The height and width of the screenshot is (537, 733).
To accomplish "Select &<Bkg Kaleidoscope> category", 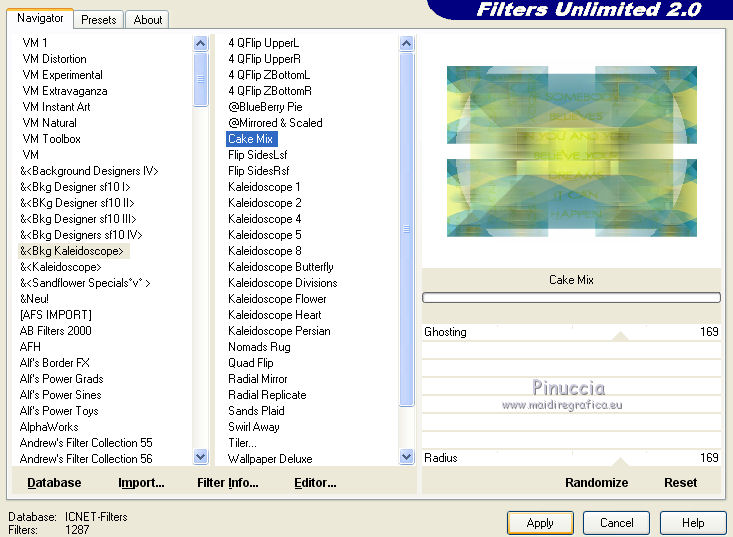I will point(72,251).
